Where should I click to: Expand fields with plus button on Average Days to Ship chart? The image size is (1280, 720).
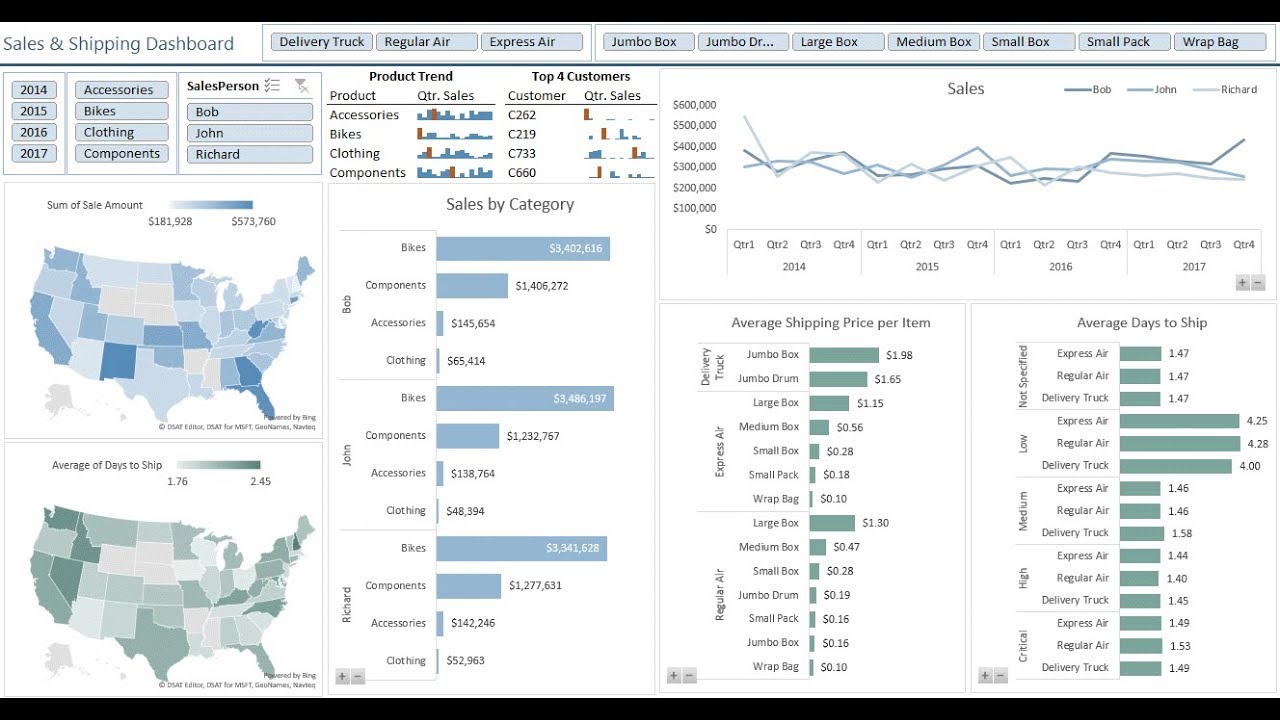click(x=983, y=675)
